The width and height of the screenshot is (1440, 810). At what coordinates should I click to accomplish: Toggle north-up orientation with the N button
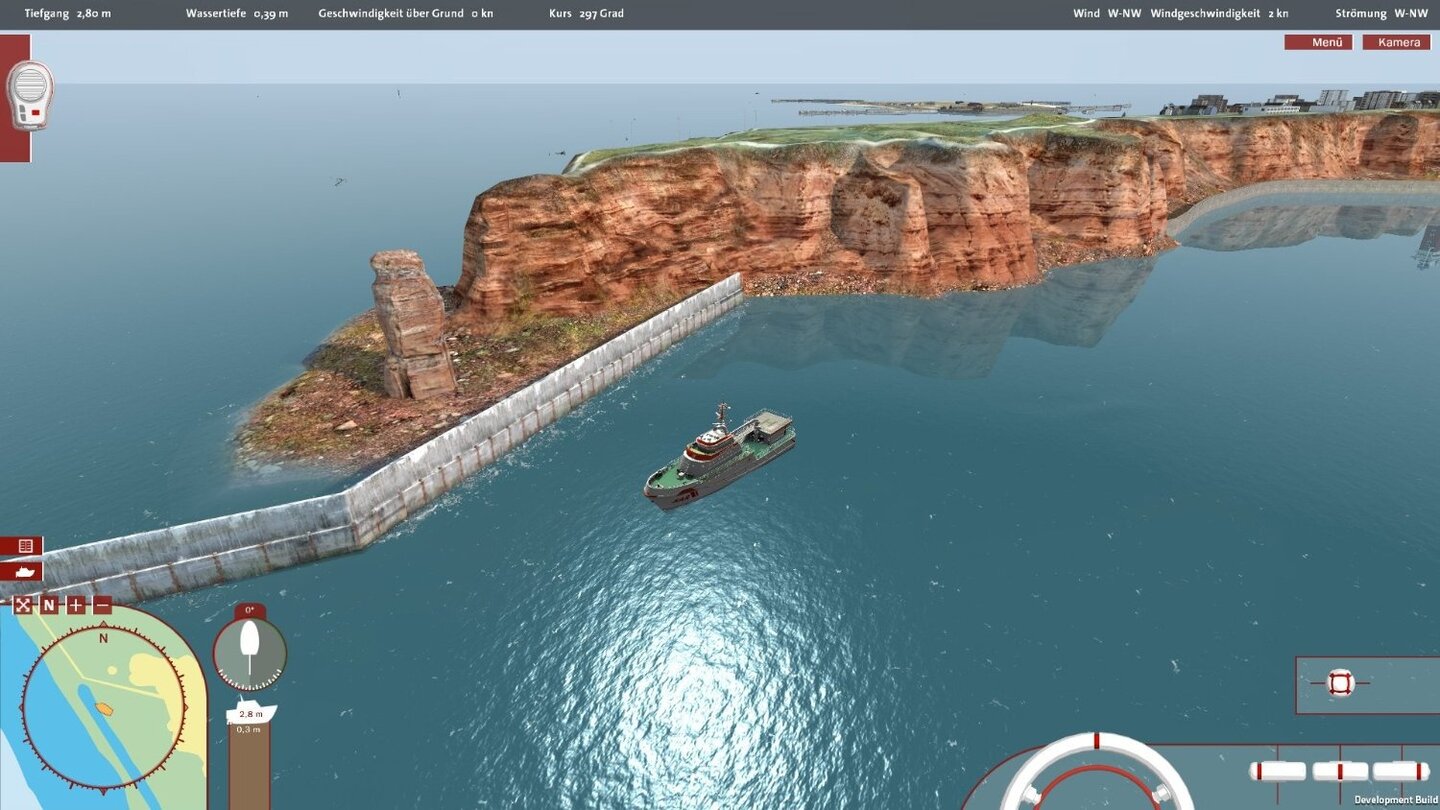tap(49, 604)
